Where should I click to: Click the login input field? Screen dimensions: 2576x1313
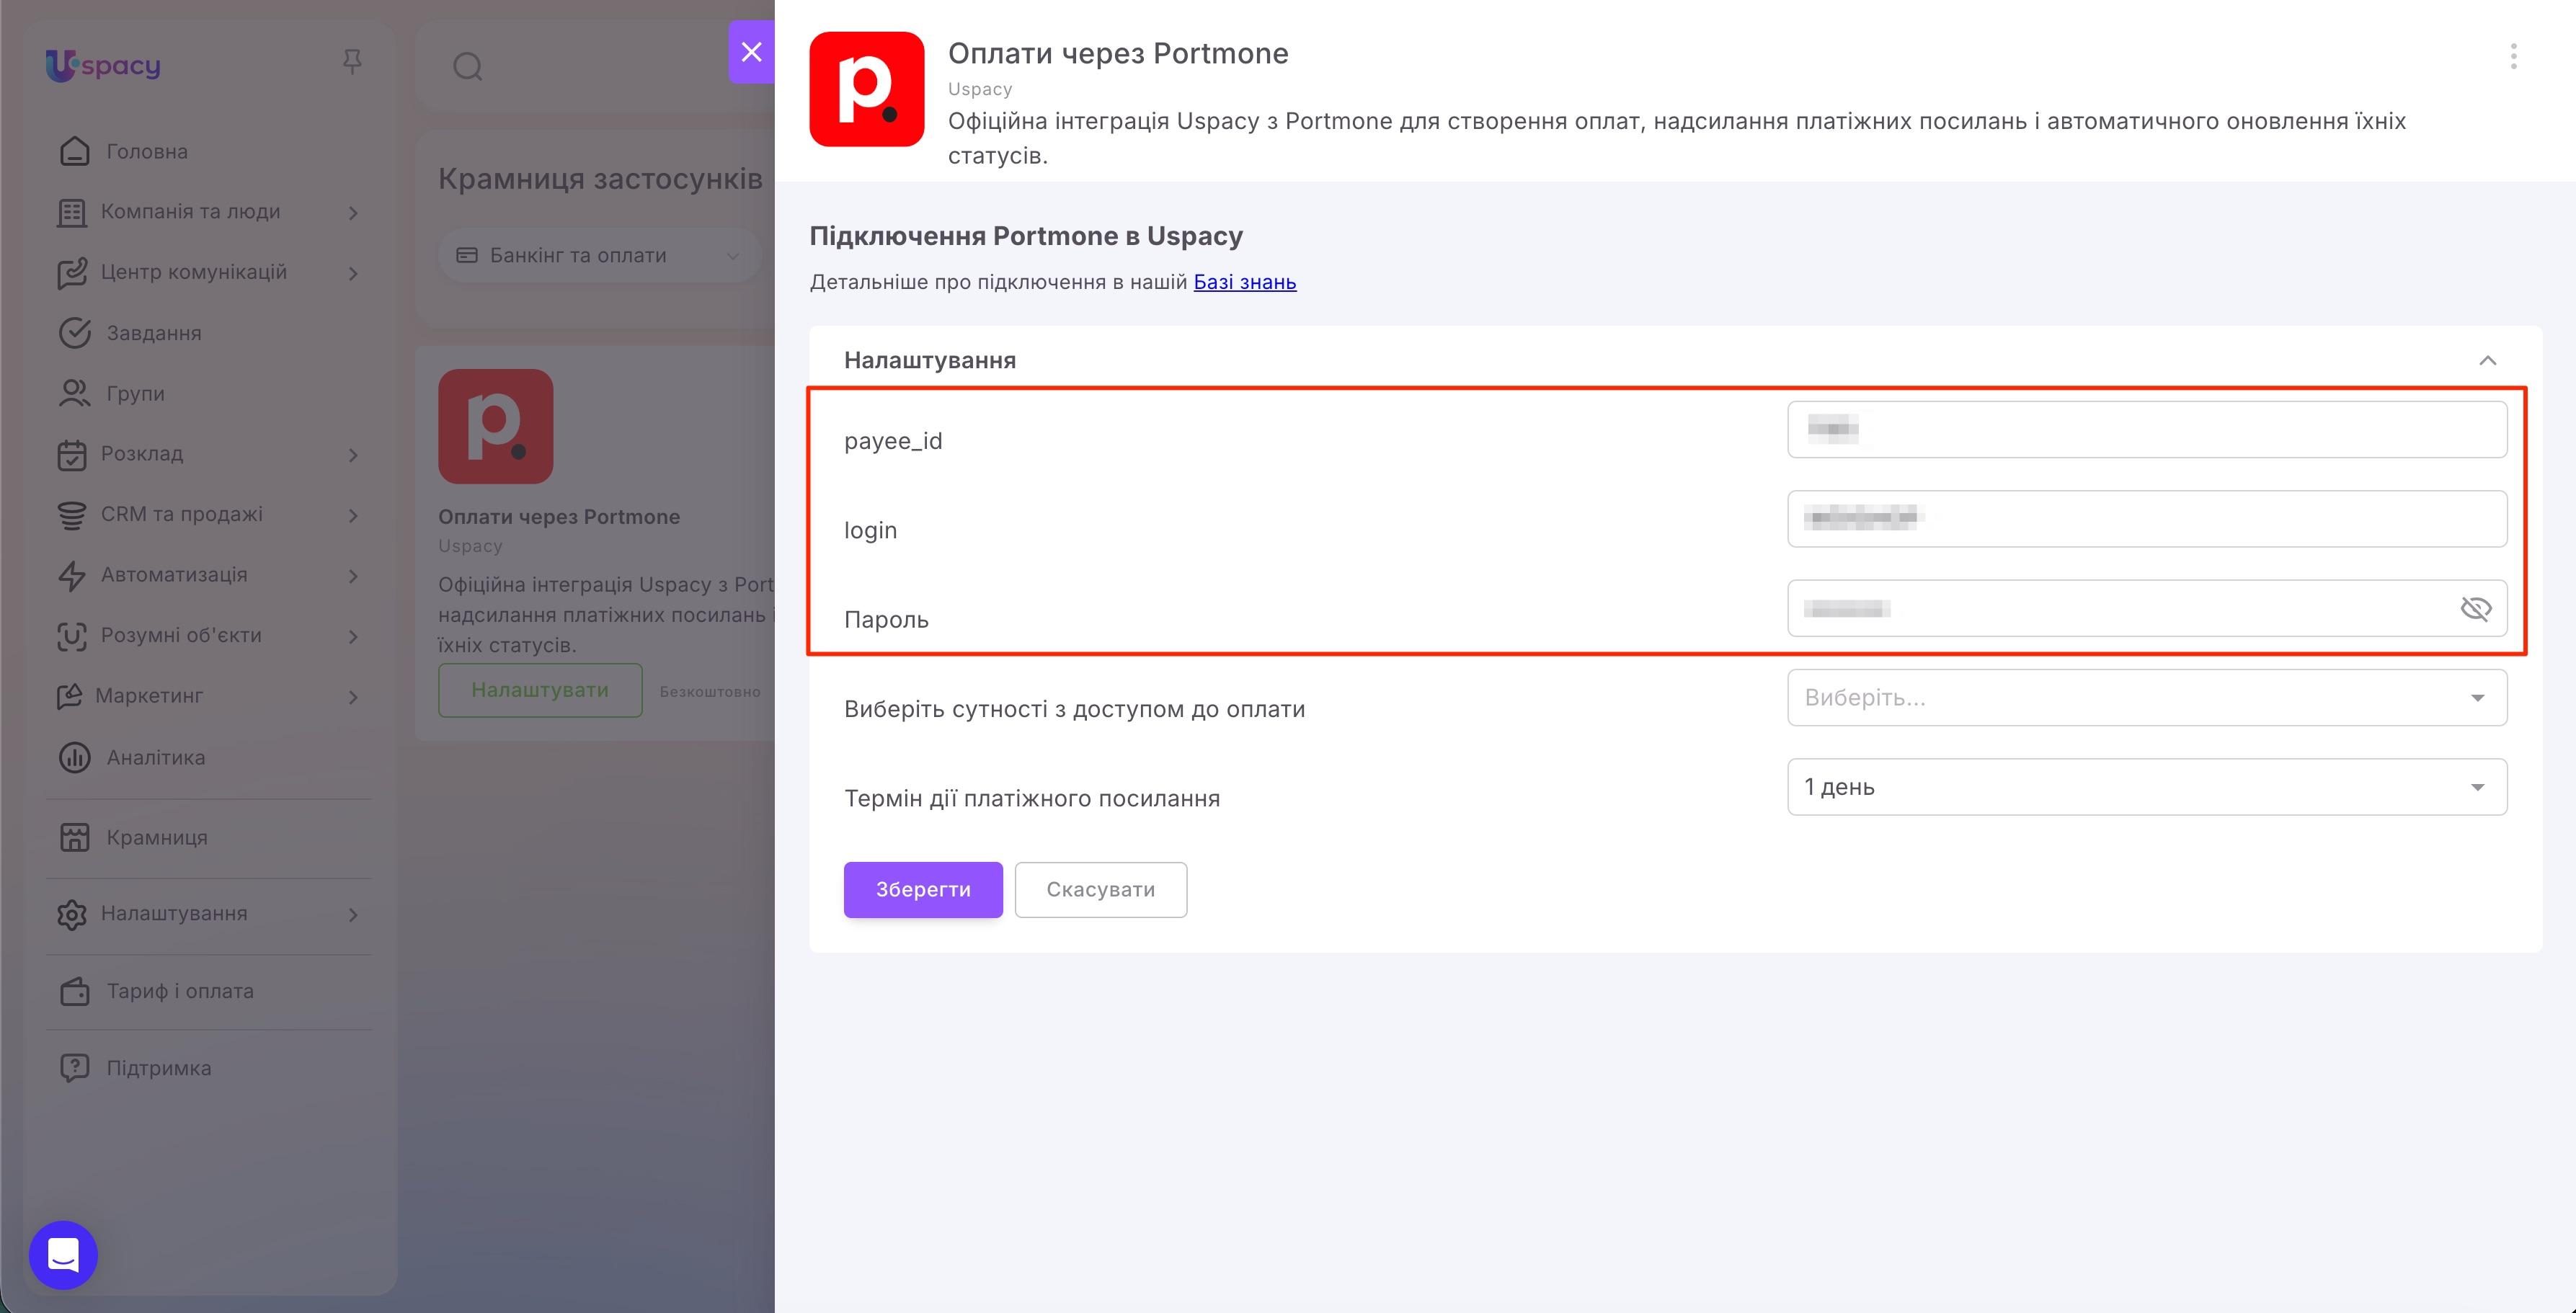coord(2147,518)
